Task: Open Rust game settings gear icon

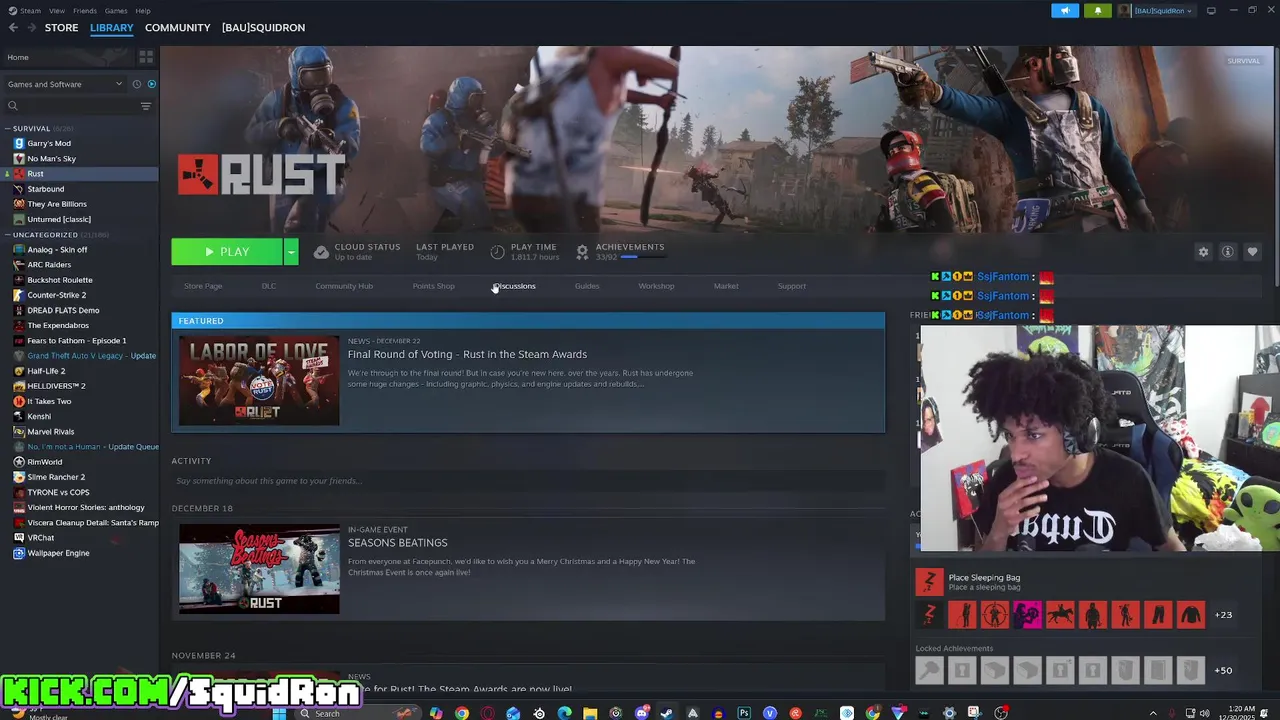Action: point(1203,252)
